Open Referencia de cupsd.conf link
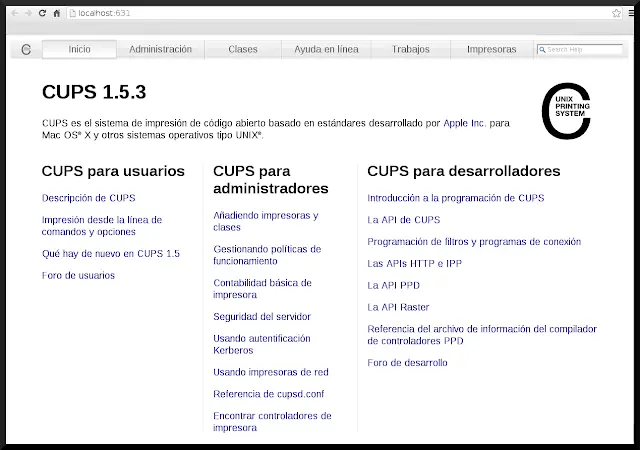Screen dimensions: 640x450 [x=269, y=394]
